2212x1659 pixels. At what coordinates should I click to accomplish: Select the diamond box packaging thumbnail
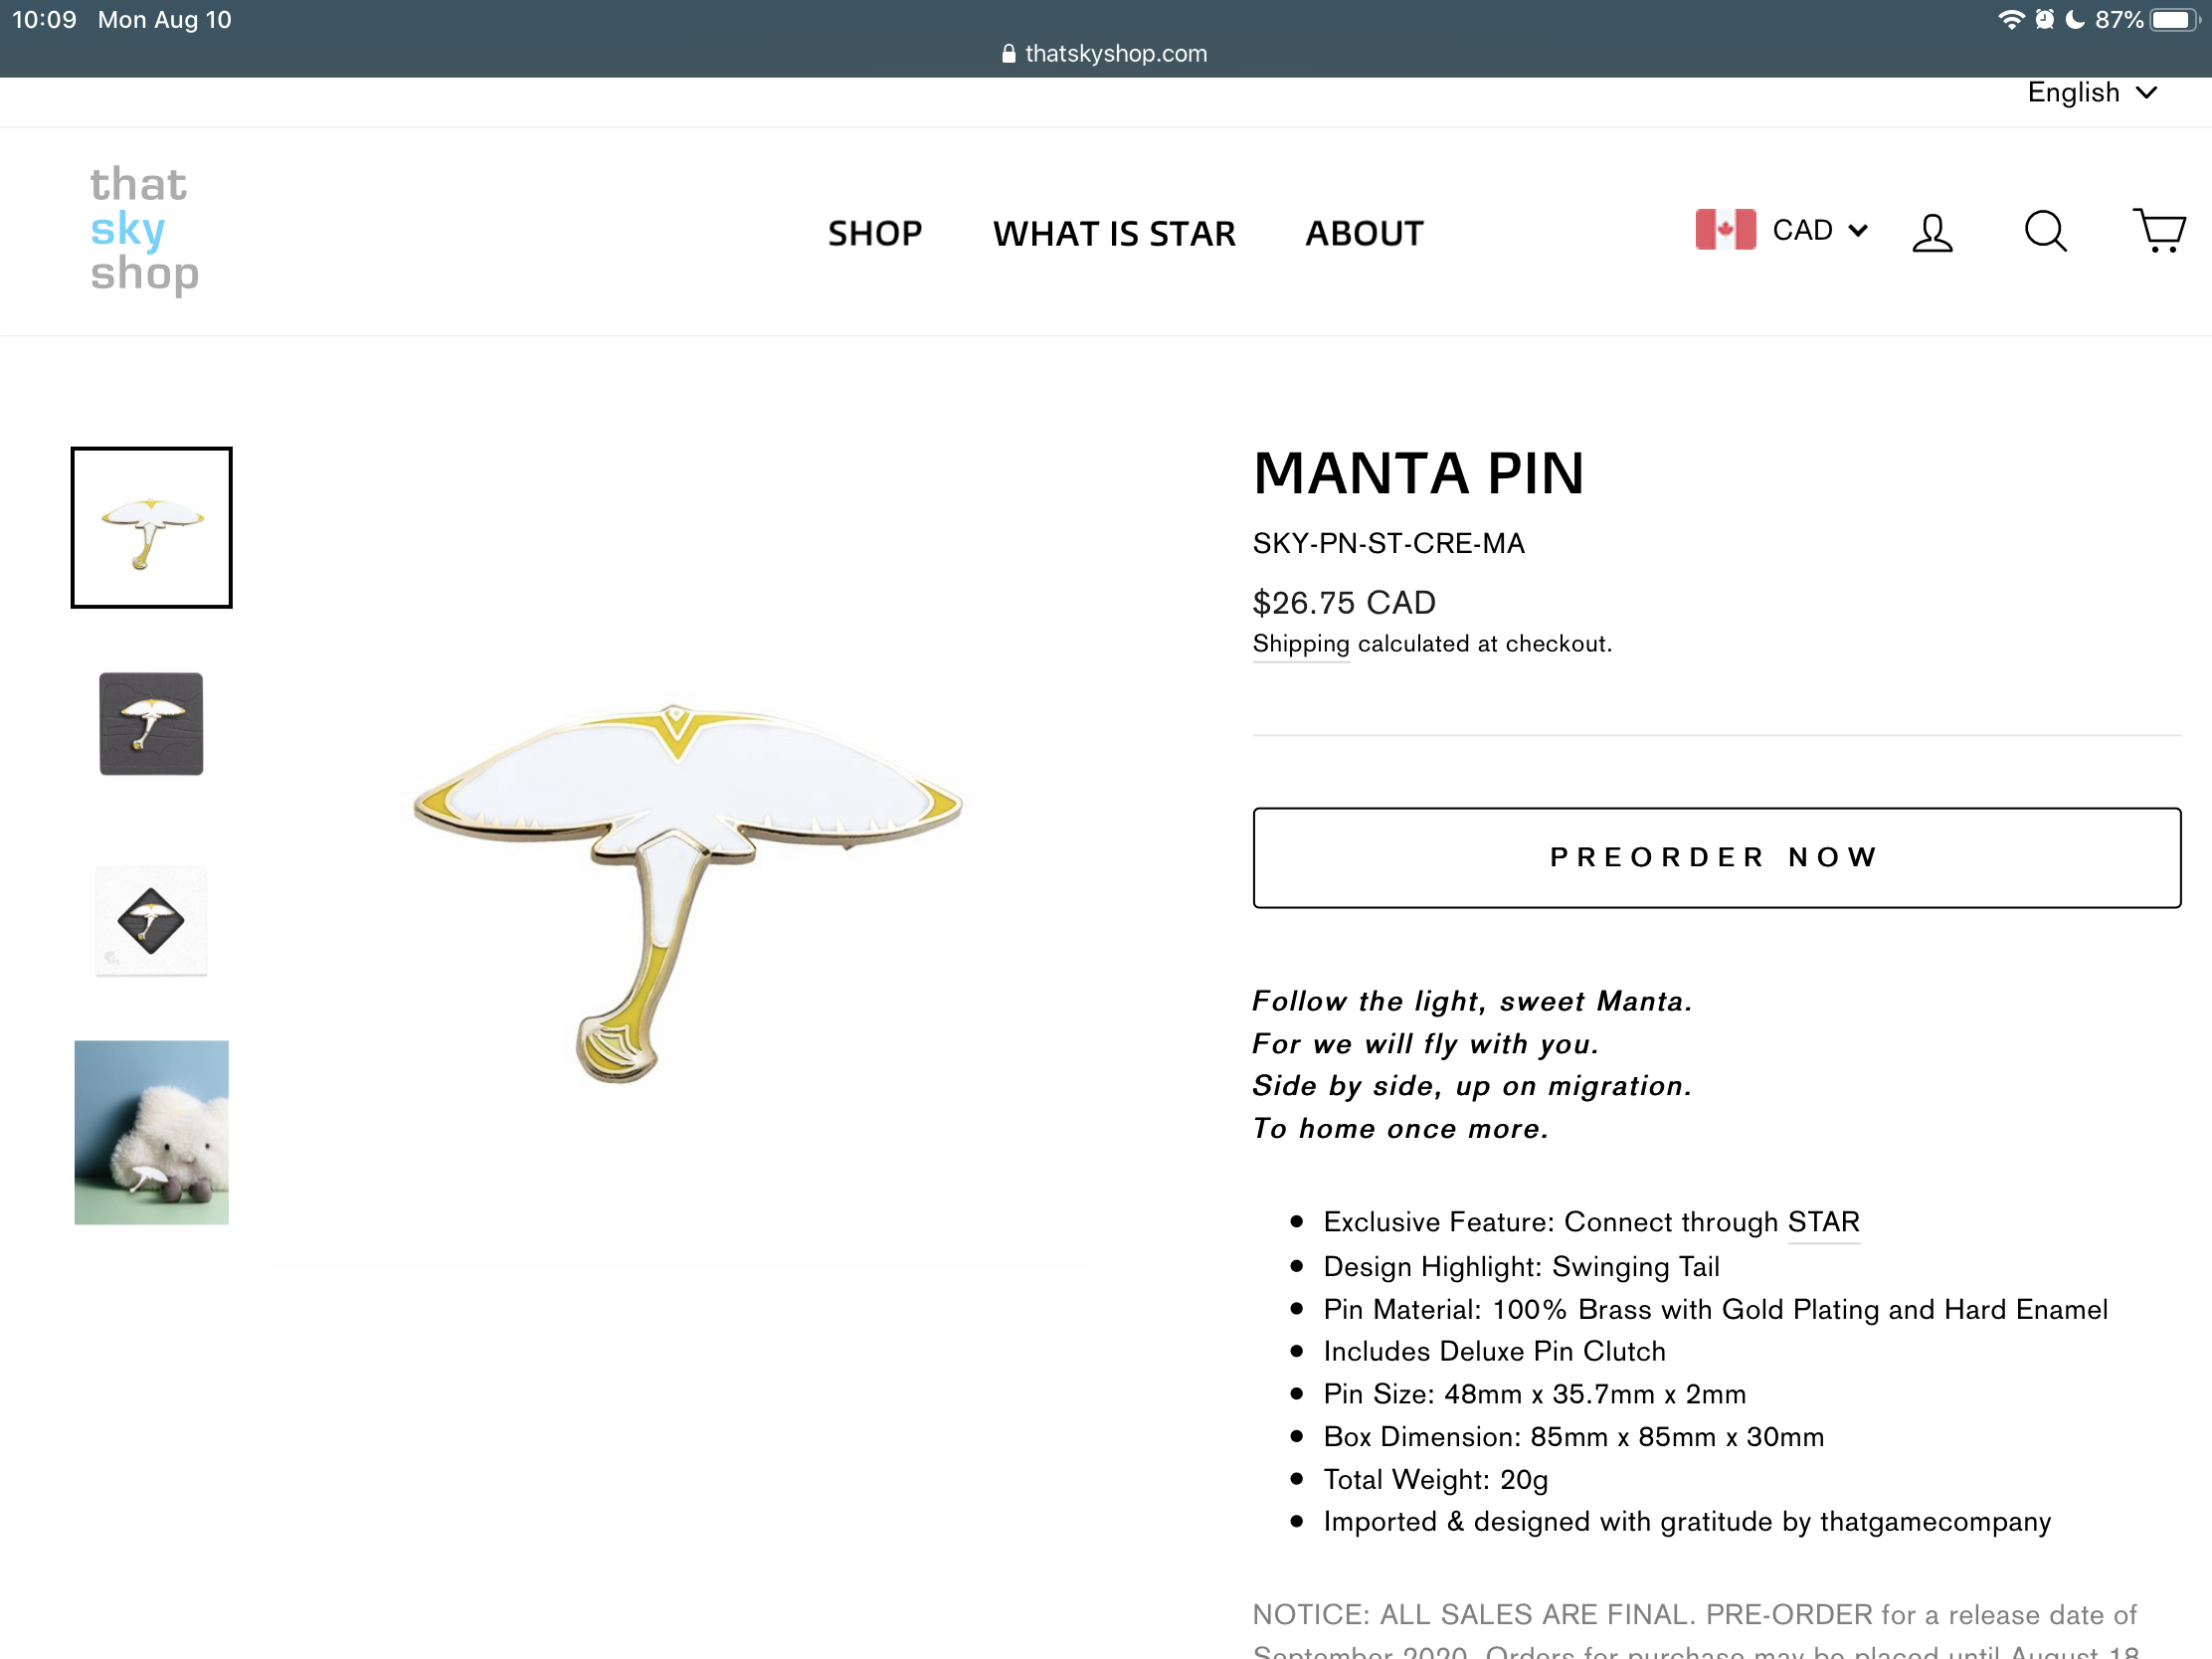(151, 920)
